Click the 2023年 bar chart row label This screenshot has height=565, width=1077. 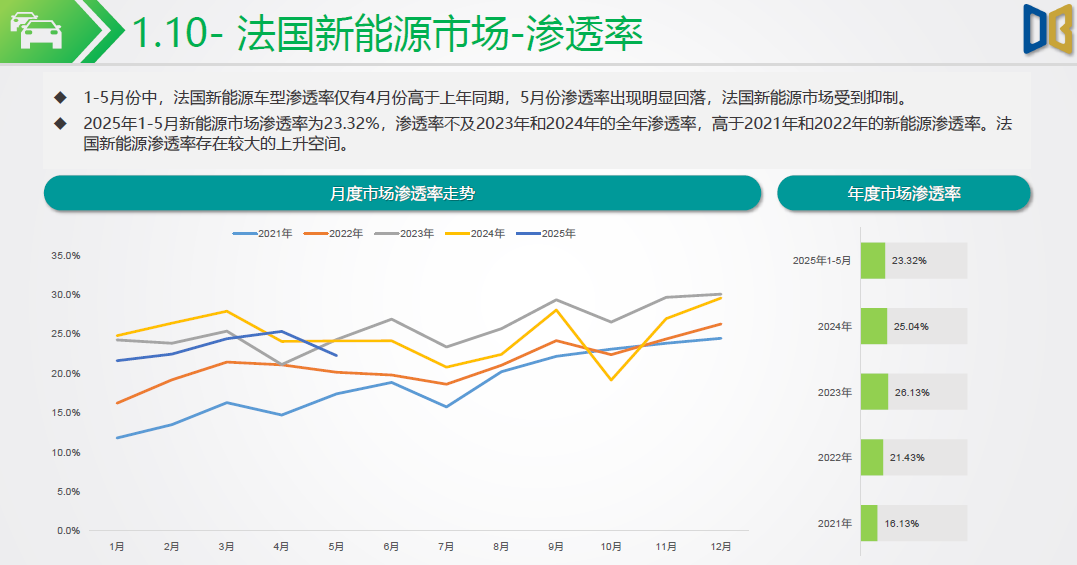(x=835, y=393)
